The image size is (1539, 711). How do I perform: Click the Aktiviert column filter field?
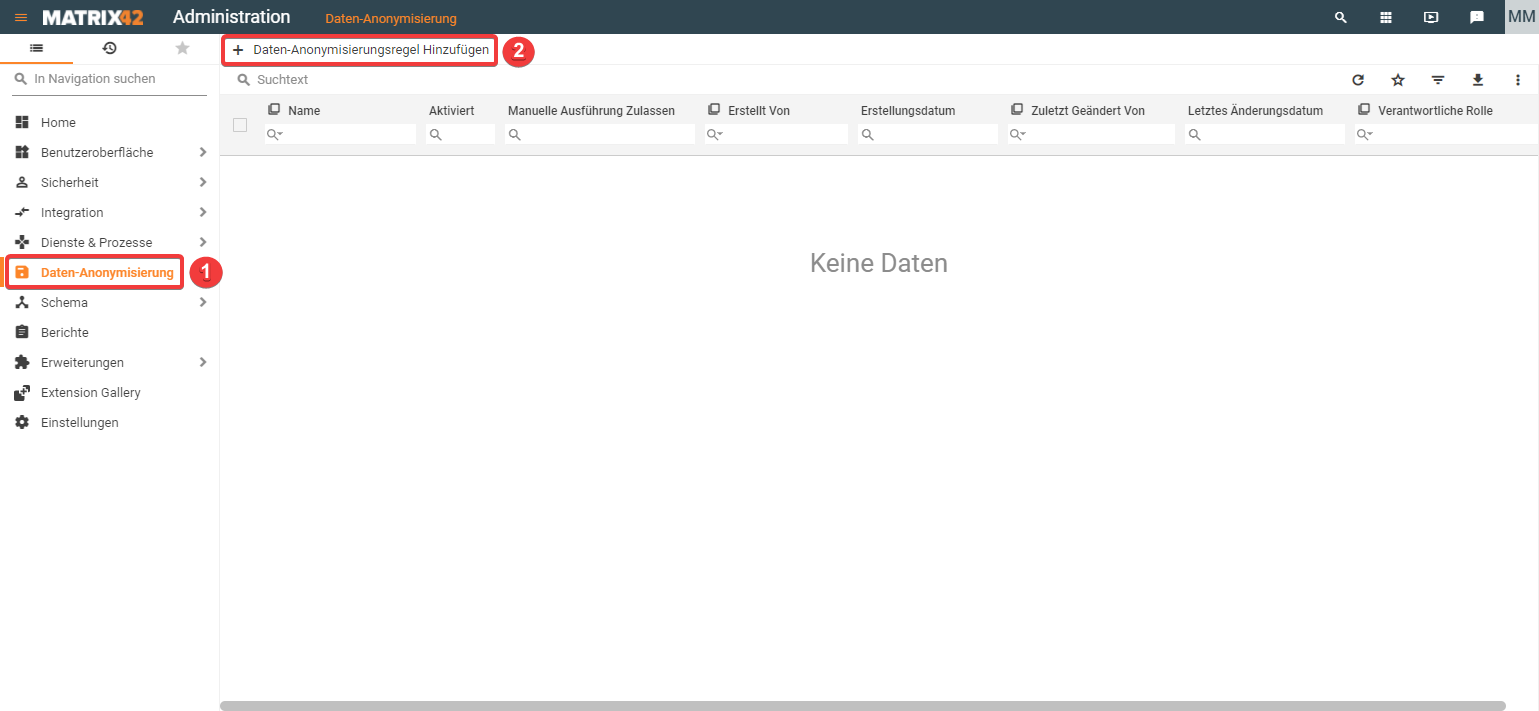pyautogui.click(x=460, y=134)
